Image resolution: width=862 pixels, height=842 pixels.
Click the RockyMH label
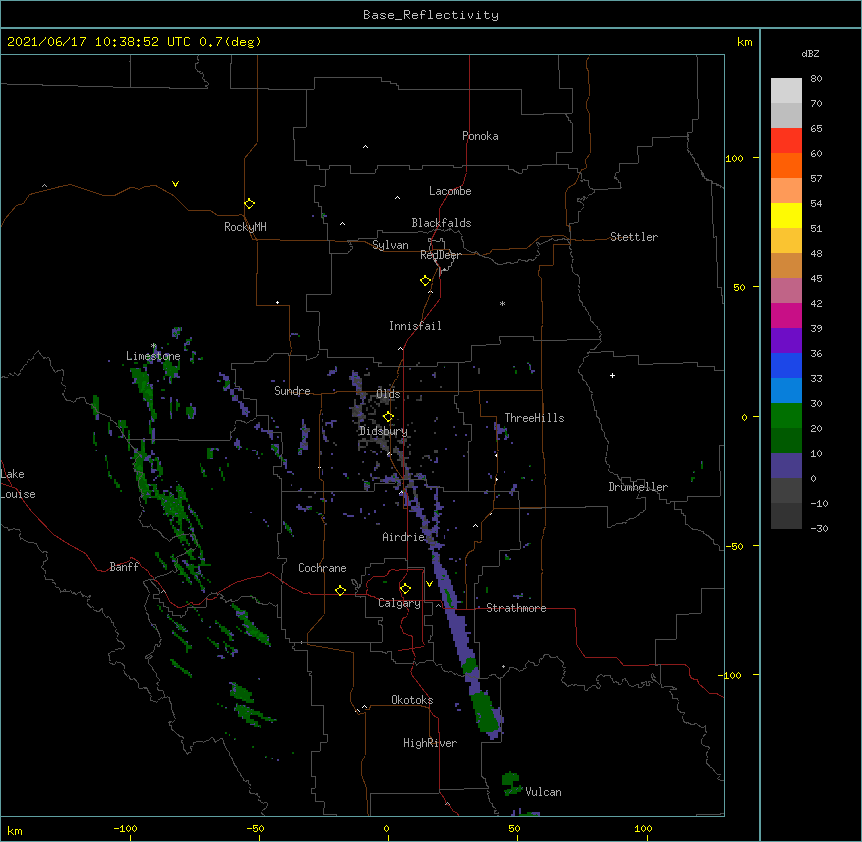click(x=245, y=227)
